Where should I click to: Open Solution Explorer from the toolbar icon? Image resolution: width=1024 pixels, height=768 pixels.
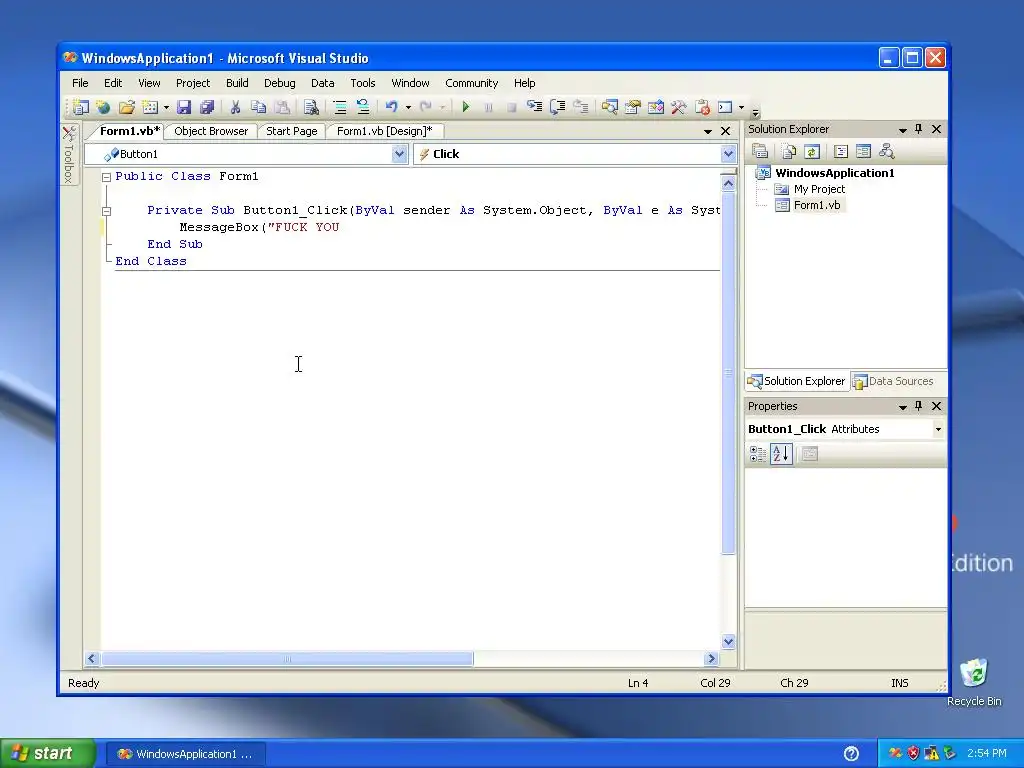tap(609, 106)
